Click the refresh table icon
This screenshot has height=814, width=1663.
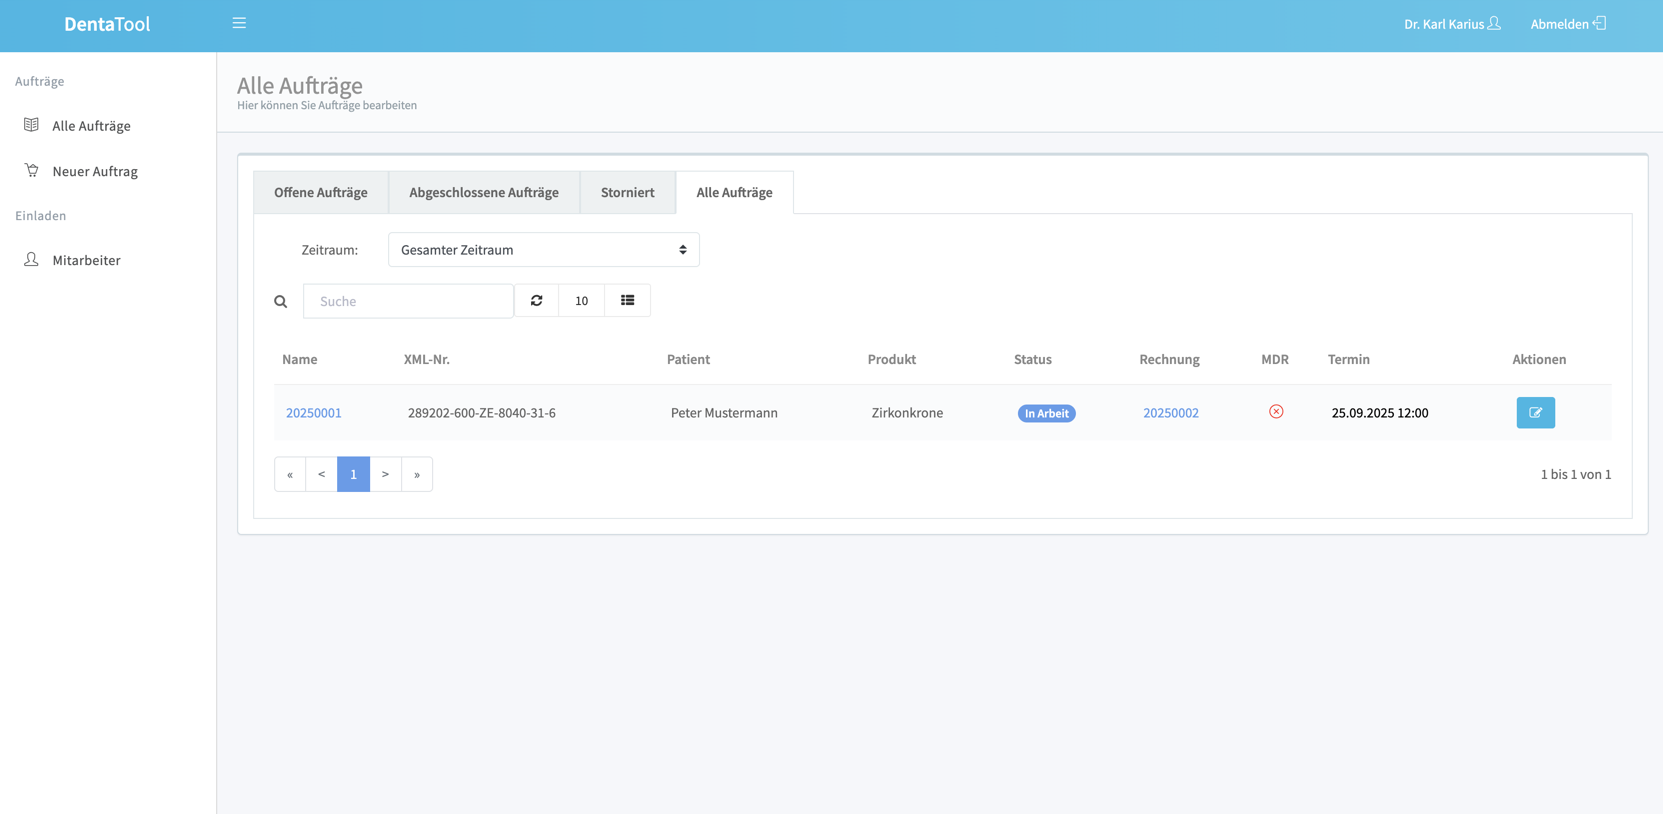(x=537, y=301)
